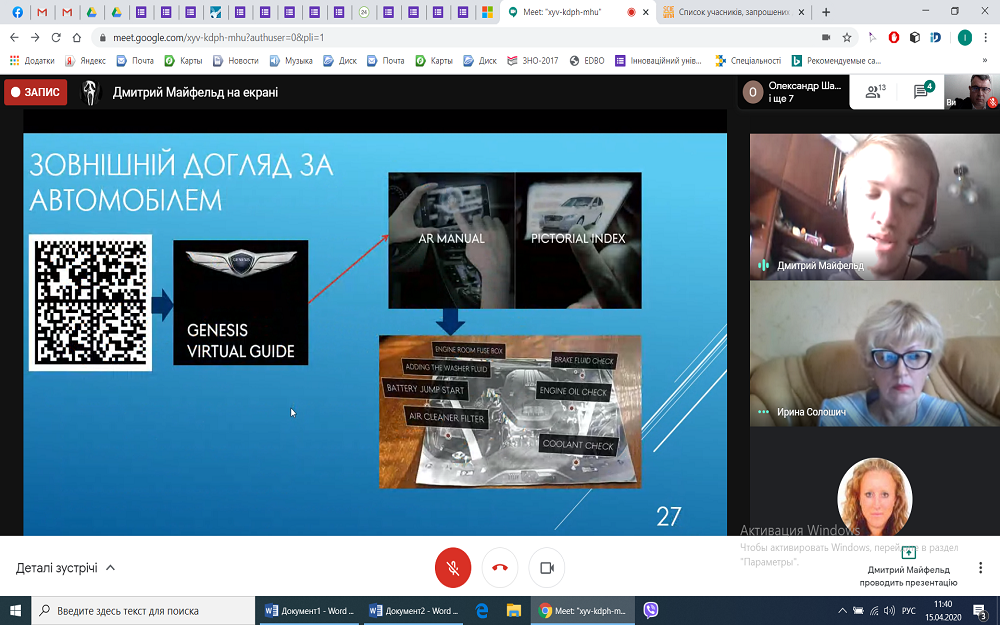Toggle the camera on or off

(547, 567)
